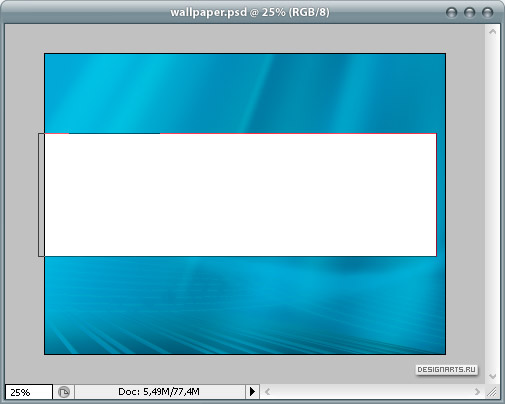The image size is (505, 404).
Task: Click the middle round title bar button
Action: click(469, 13)
